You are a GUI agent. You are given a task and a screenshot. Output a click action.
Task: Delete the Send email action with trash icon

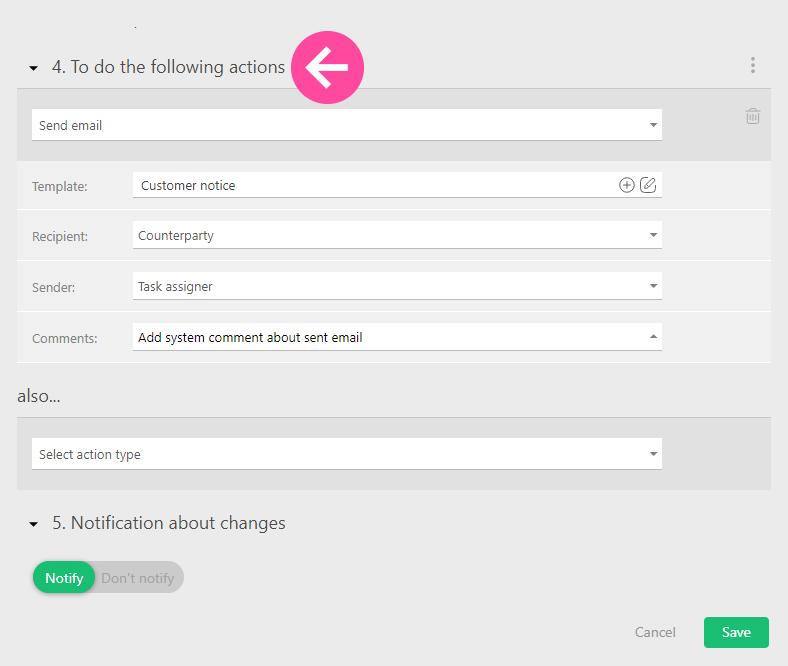[753, 117]
